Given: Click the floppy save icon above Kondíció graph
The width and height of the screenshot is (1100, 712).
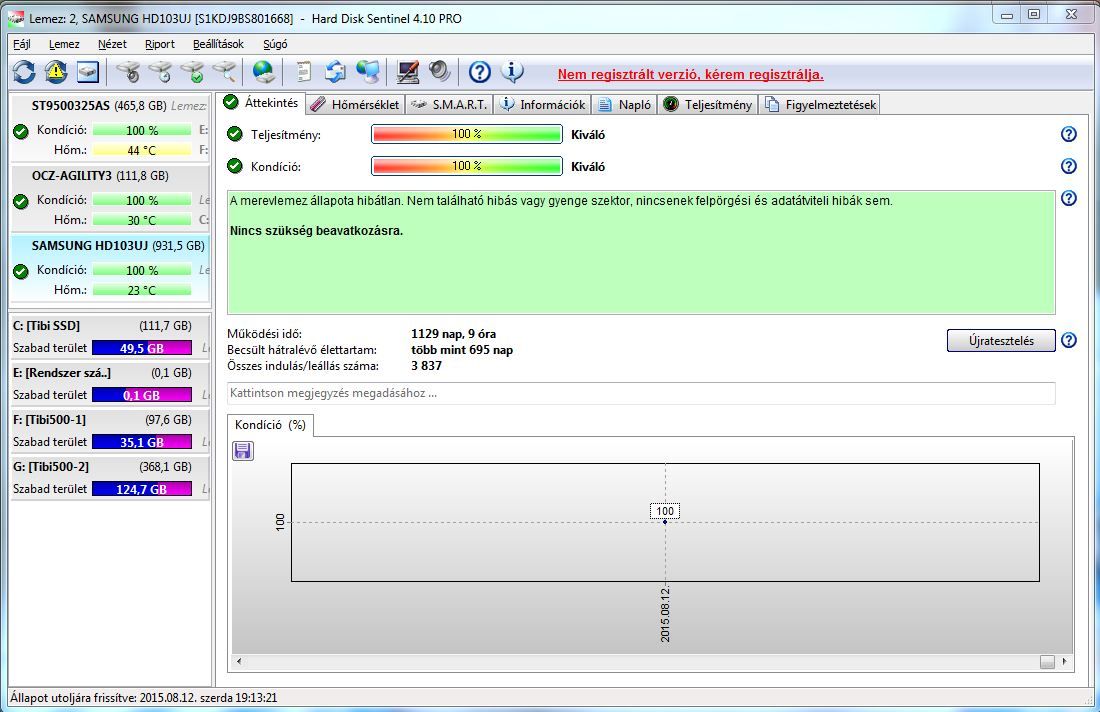Looking at the screenshot, I should [243, 451].
